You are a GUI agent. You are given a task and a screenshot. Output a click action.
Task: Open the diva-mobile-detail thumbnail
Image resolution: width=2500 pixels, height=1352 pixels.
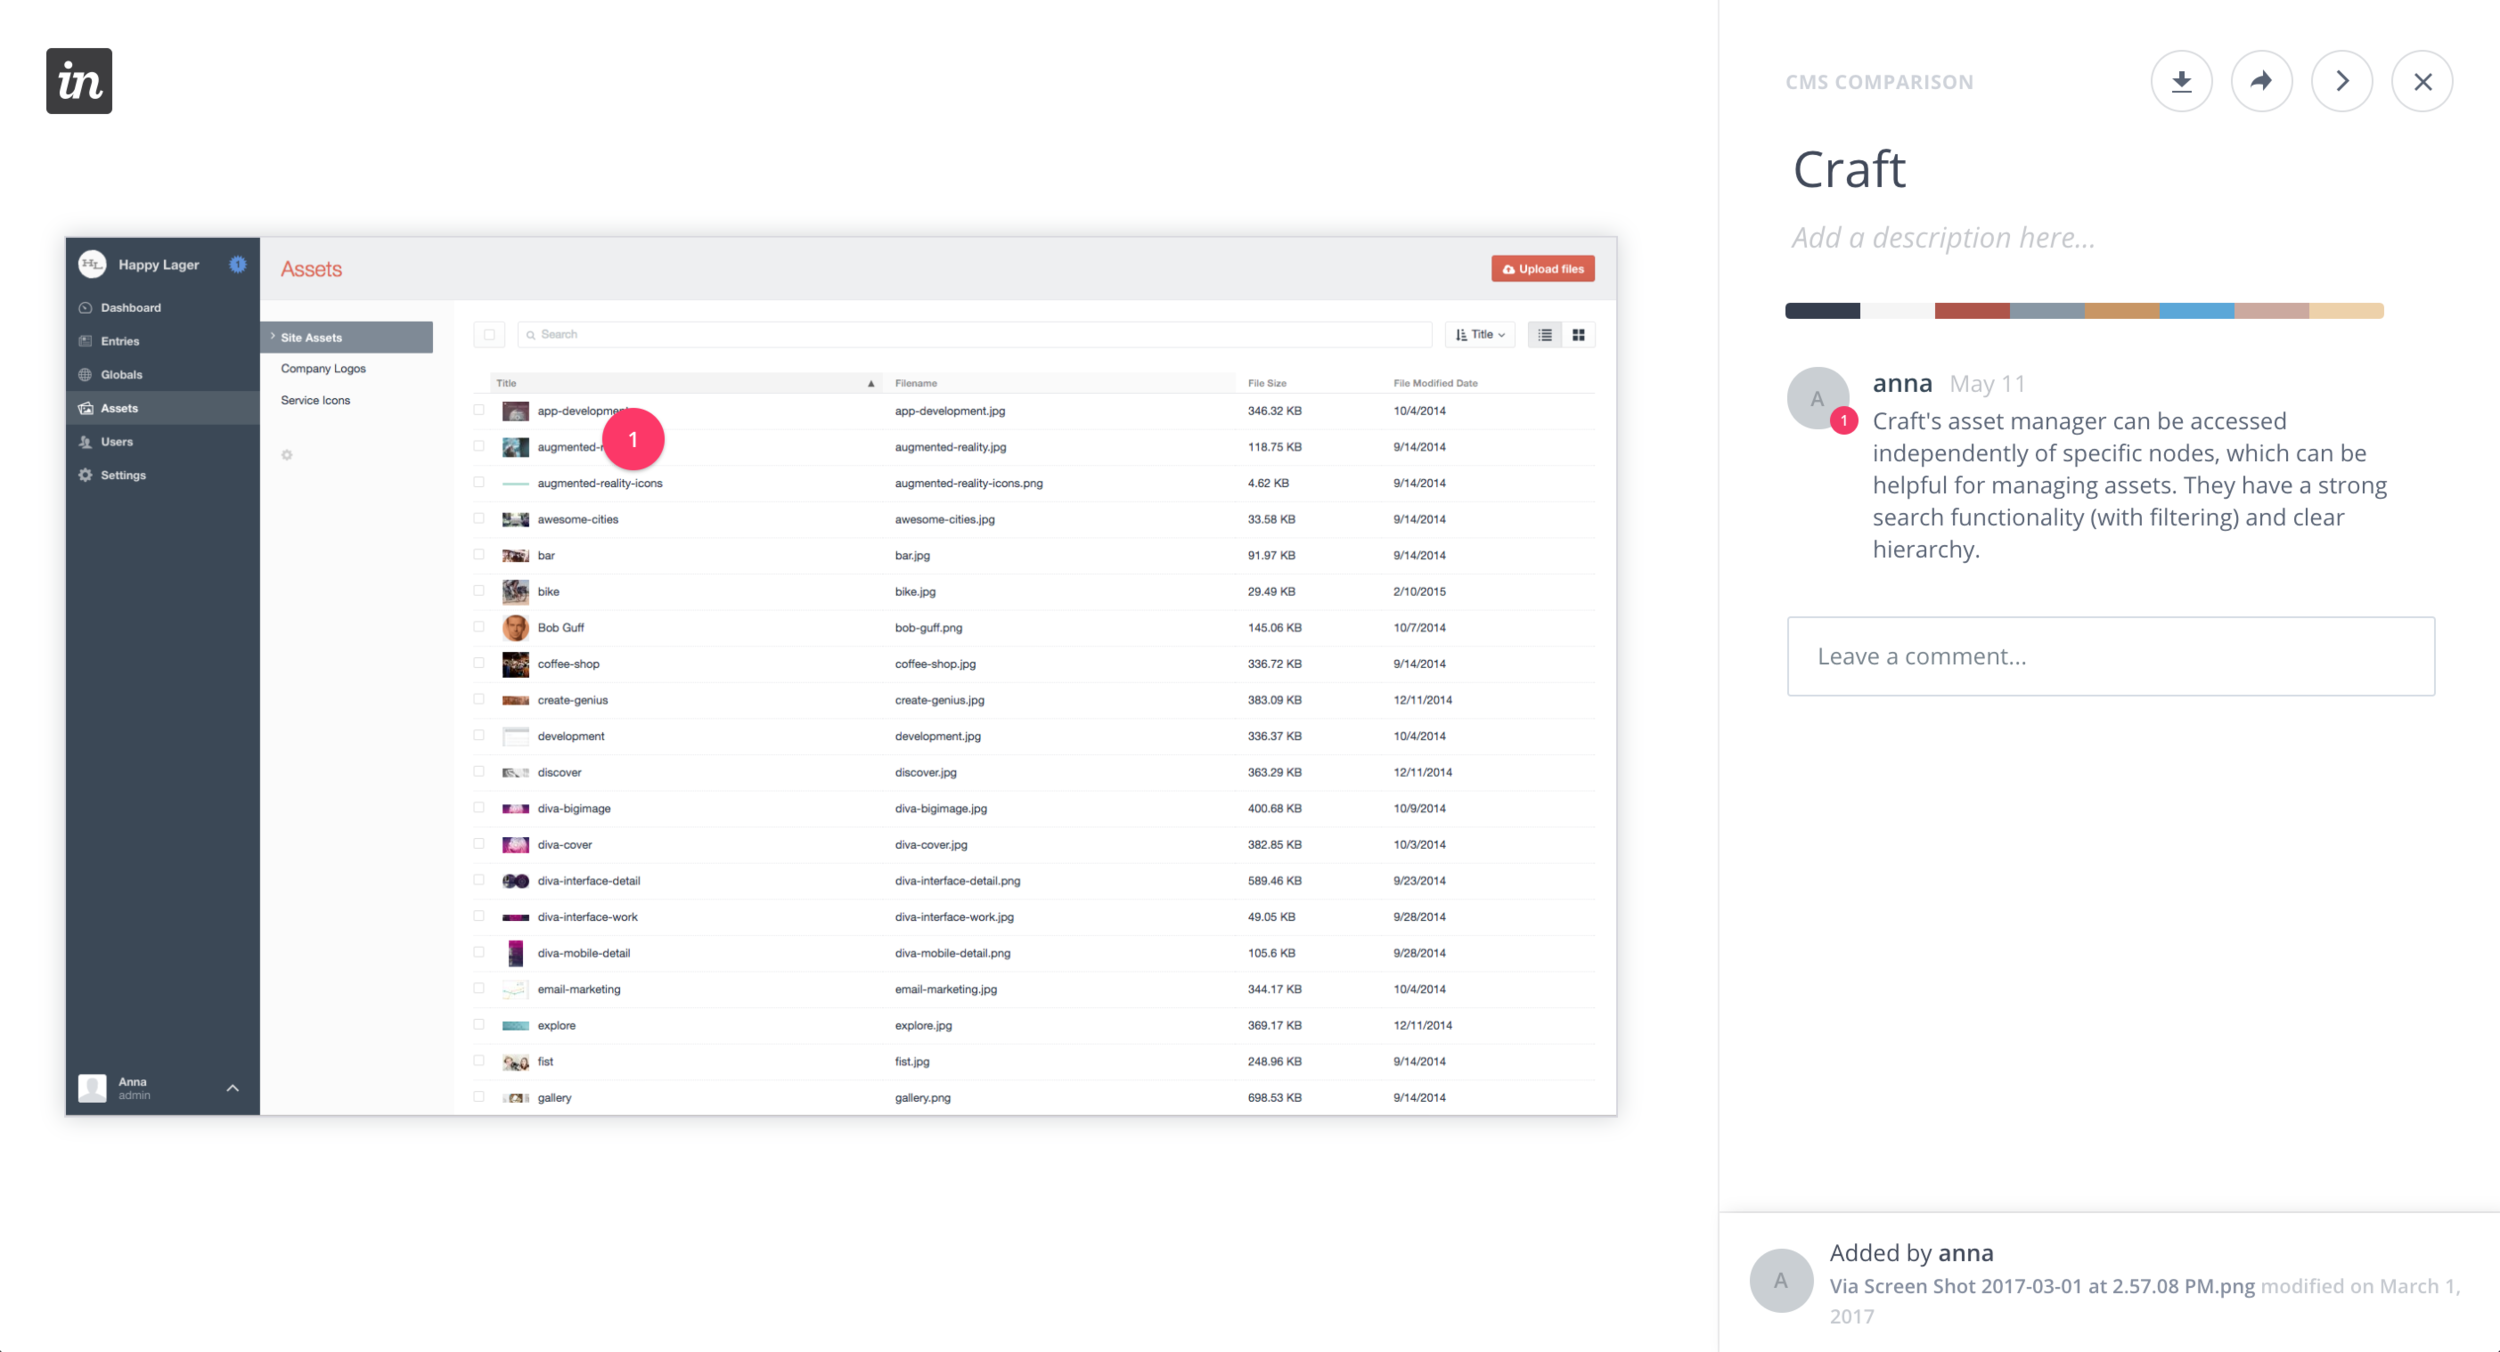(x=515, y=953)
